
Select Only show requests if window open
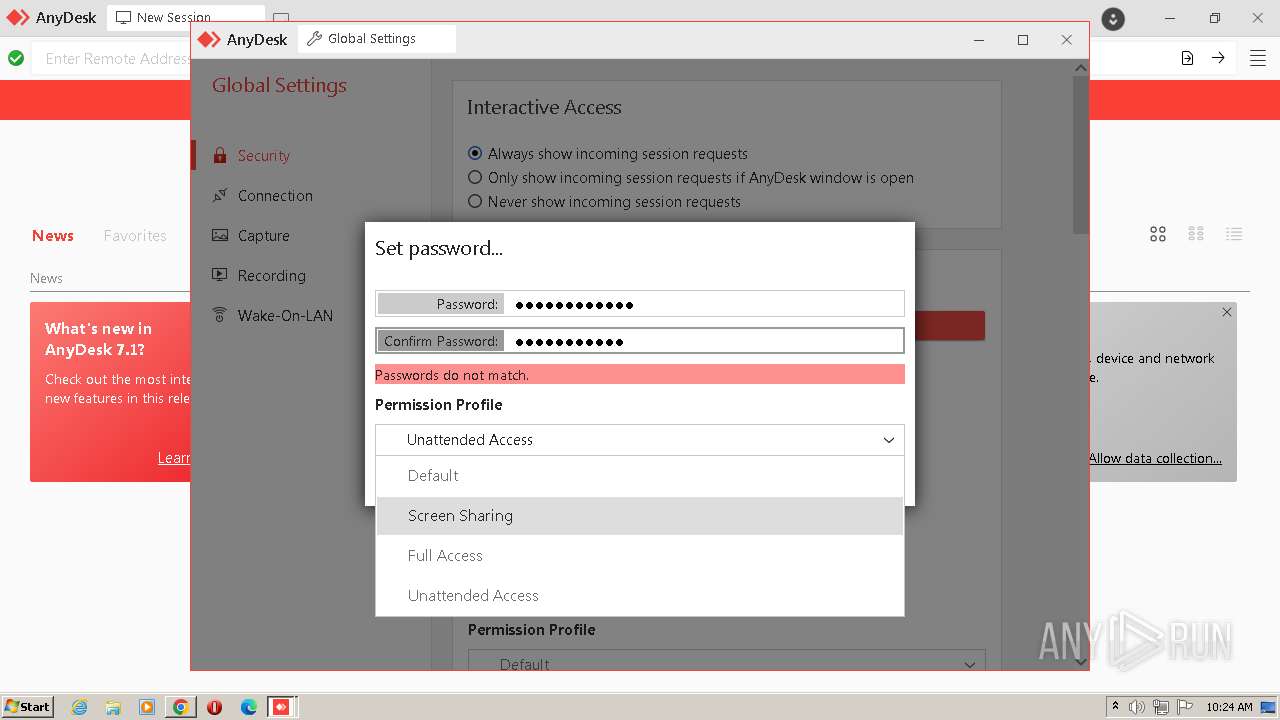pos(691,178)
